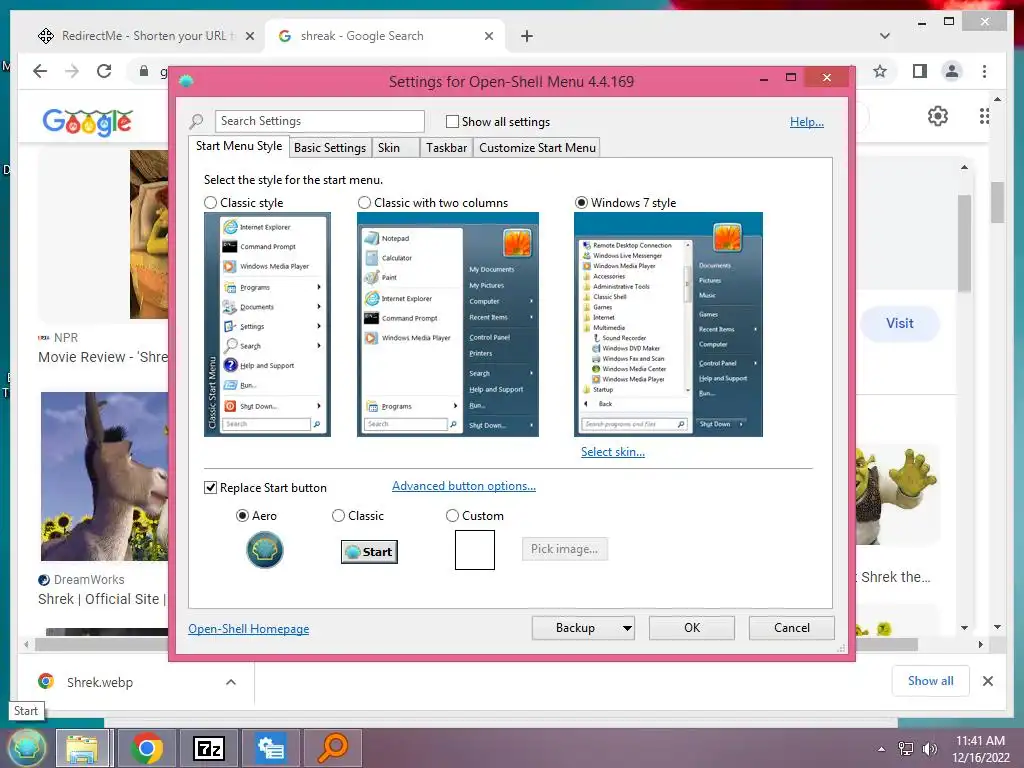Open Advanced button options... link

[x=464, y=486]
